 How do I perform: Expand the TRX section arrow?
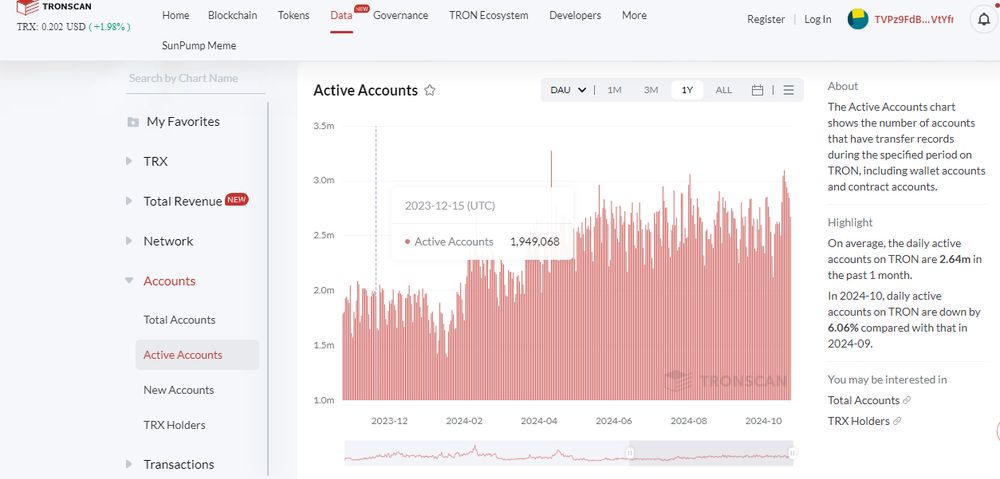tap(129, 161)
